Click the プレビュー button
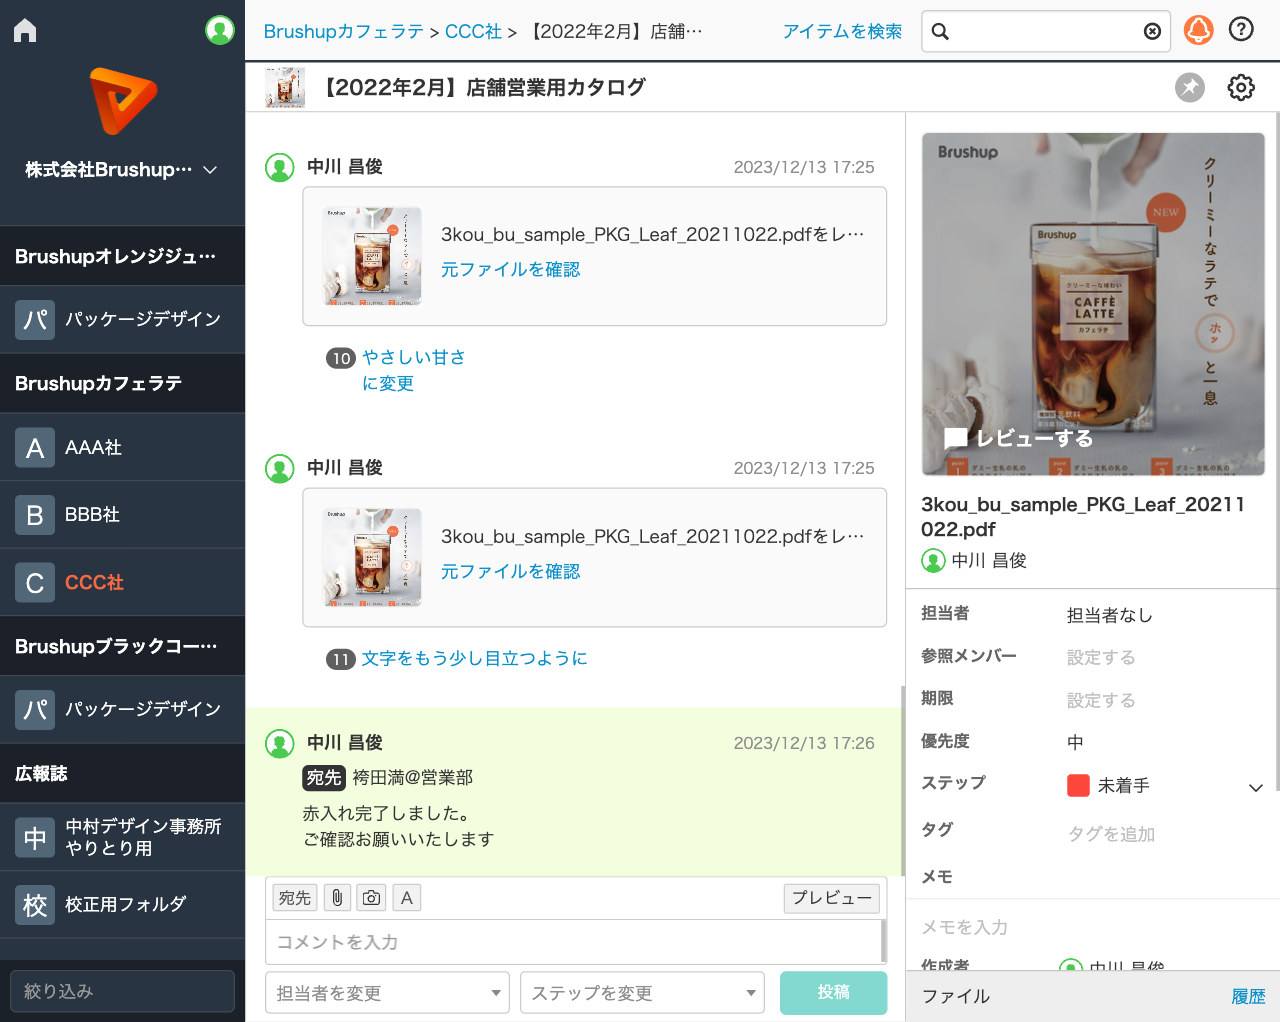The height and width of the screenshot is (1022, 1280). tap(832, 898)
